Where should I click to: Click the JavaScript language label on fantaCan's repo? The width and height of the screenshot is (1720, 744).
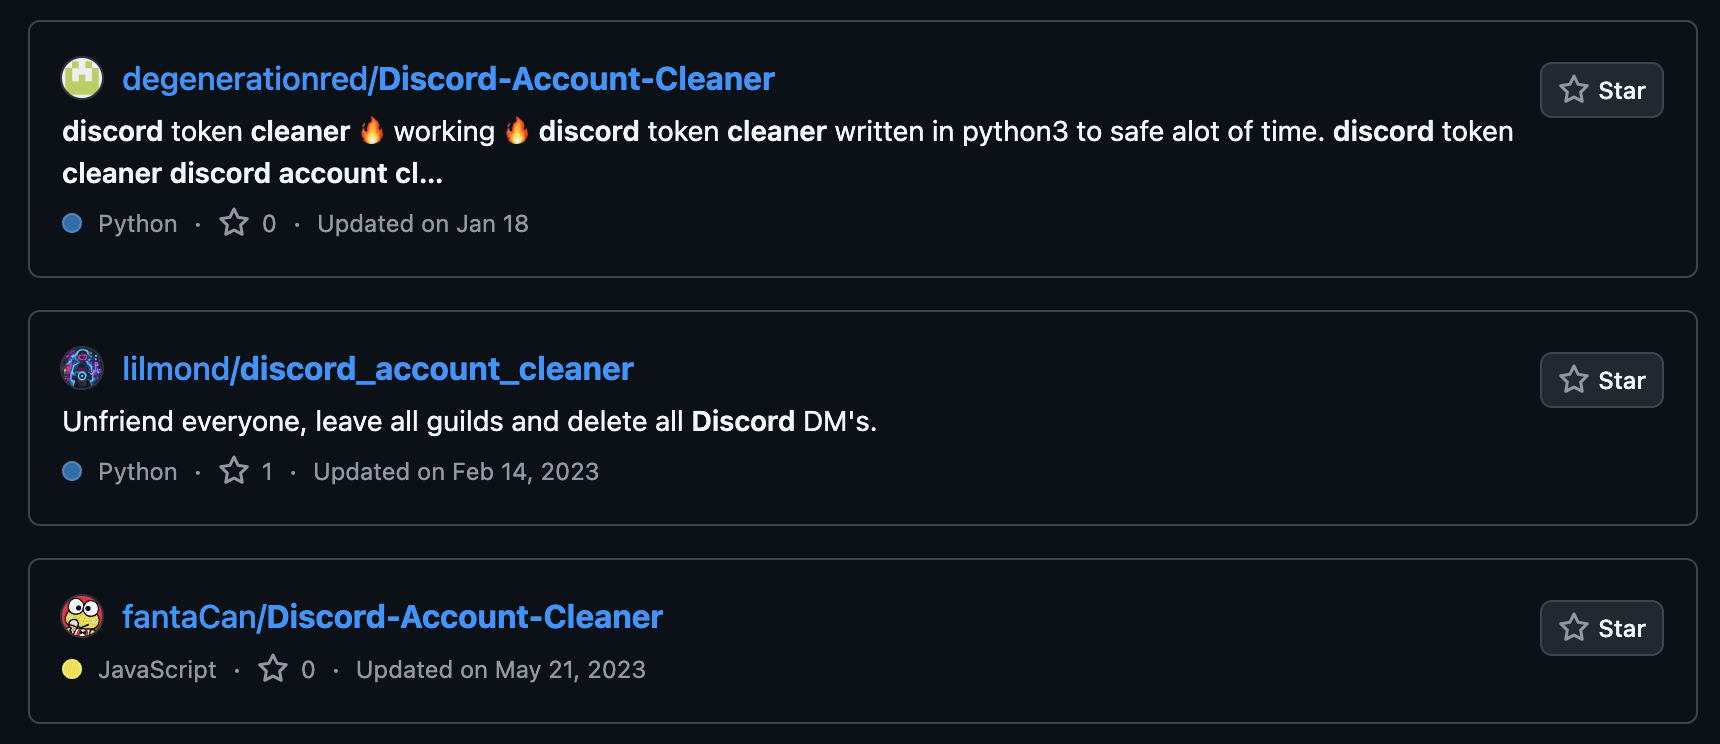pos(158,669)
